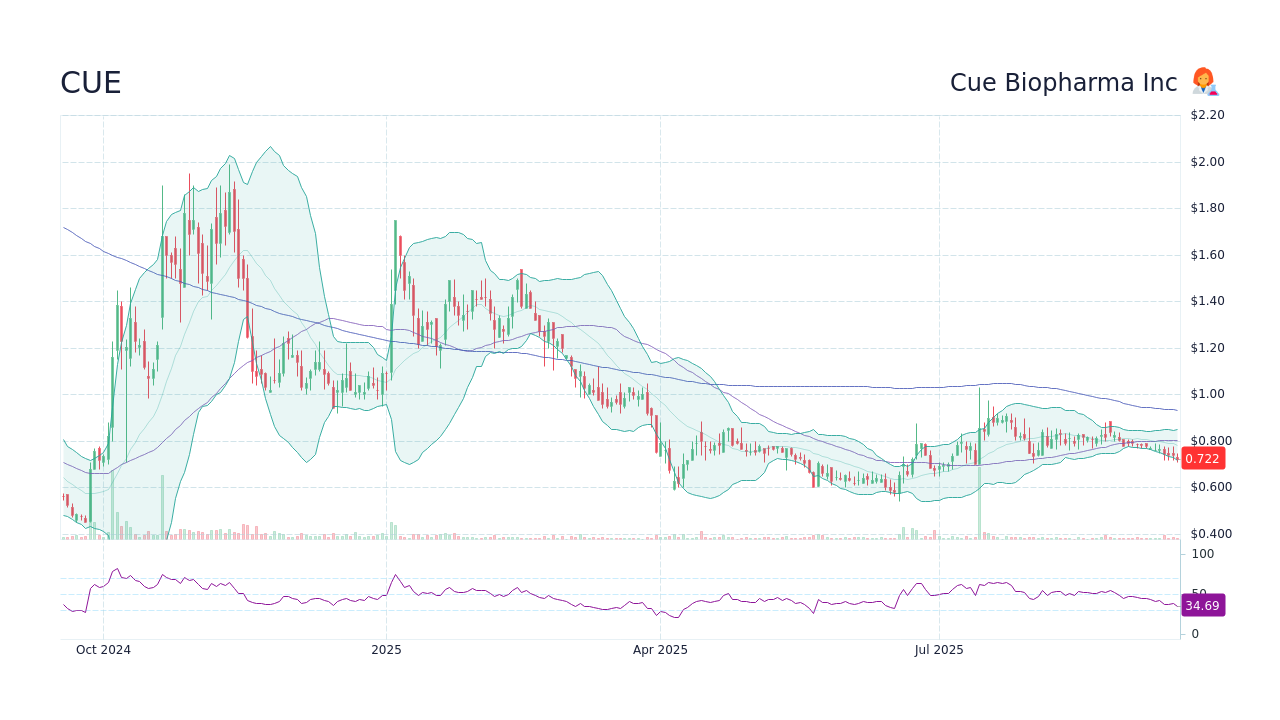Click the purple RSI value badge 34.69
The height and width of the screenshot is (720, 1280).
point(1203,605)
